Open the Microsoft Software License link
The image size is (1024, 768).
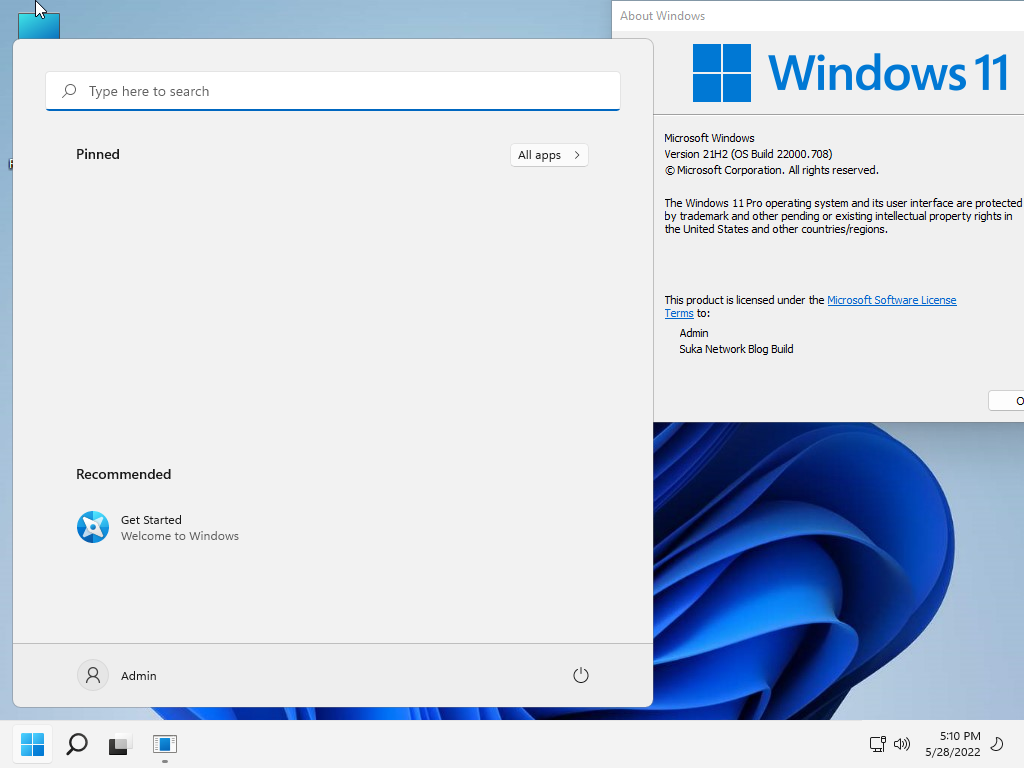pos(891,300)
